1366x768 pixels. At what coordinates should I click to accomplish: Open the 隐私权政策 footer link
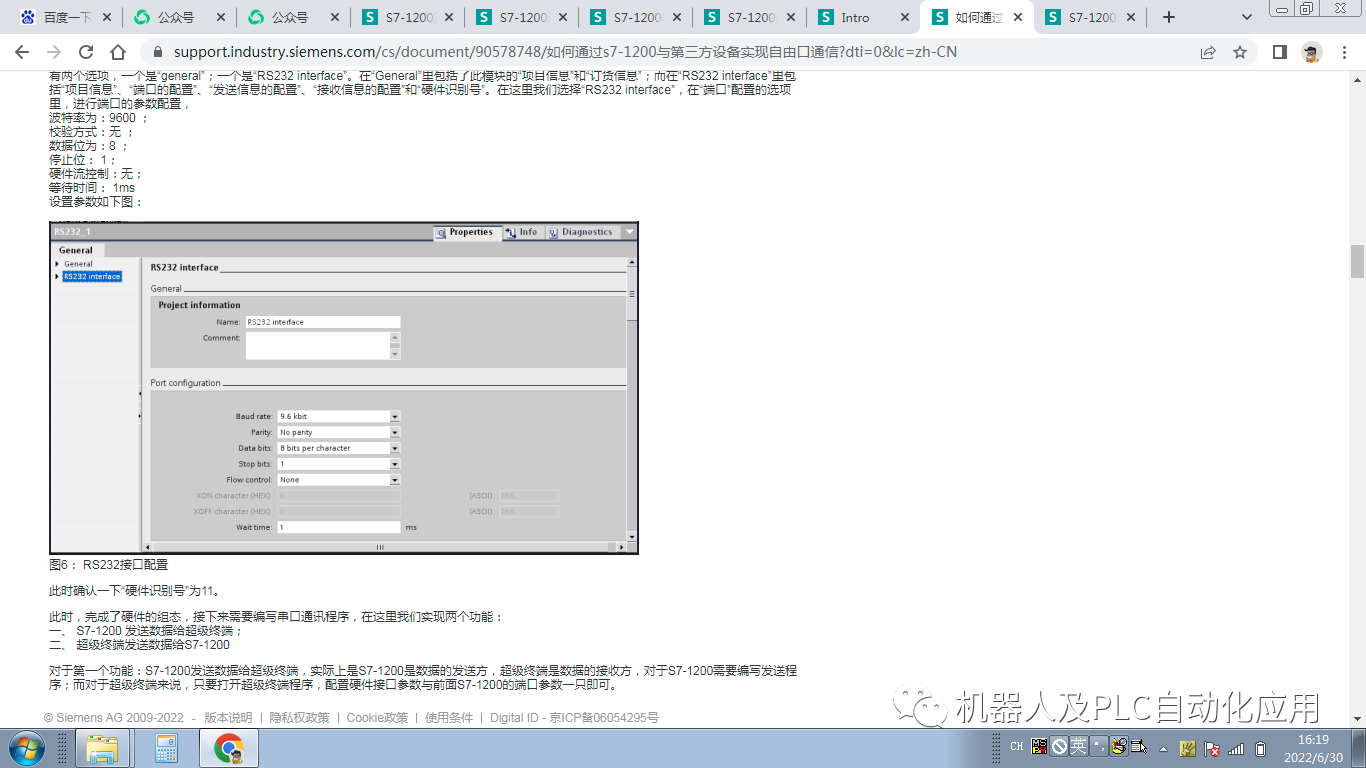click(x=300, y=718)
